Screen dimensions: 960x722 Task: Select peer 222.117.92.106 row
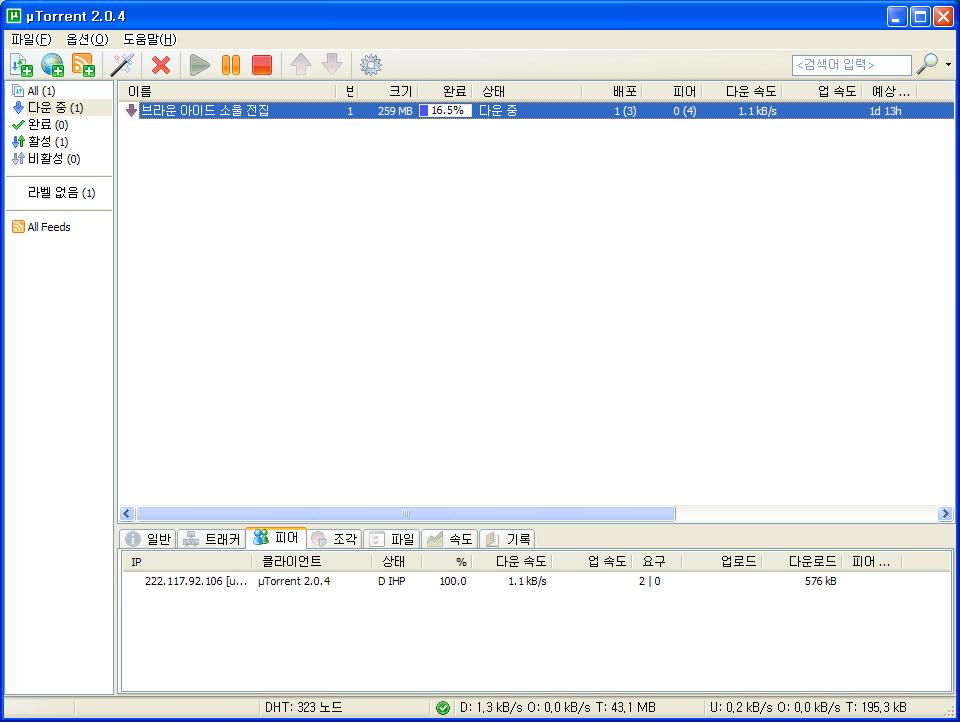coord(536,581)
